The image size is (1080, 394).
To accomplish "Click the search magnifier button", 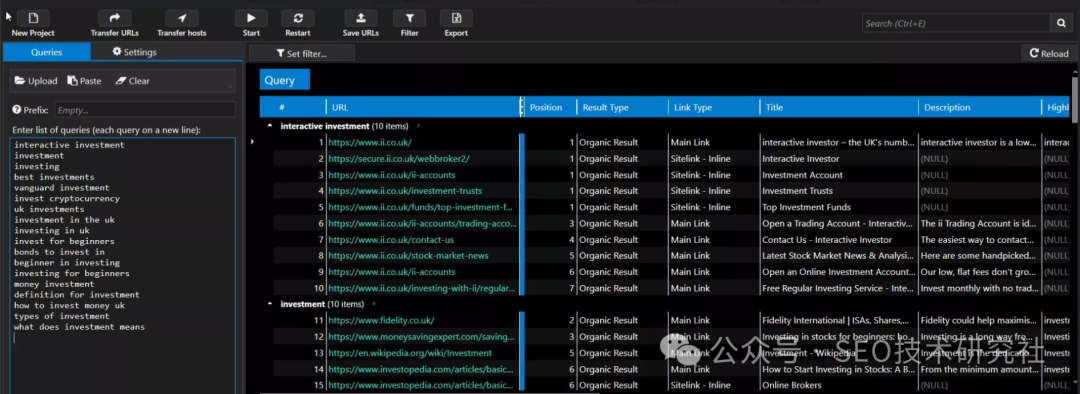I will (x=1061, y=23).
